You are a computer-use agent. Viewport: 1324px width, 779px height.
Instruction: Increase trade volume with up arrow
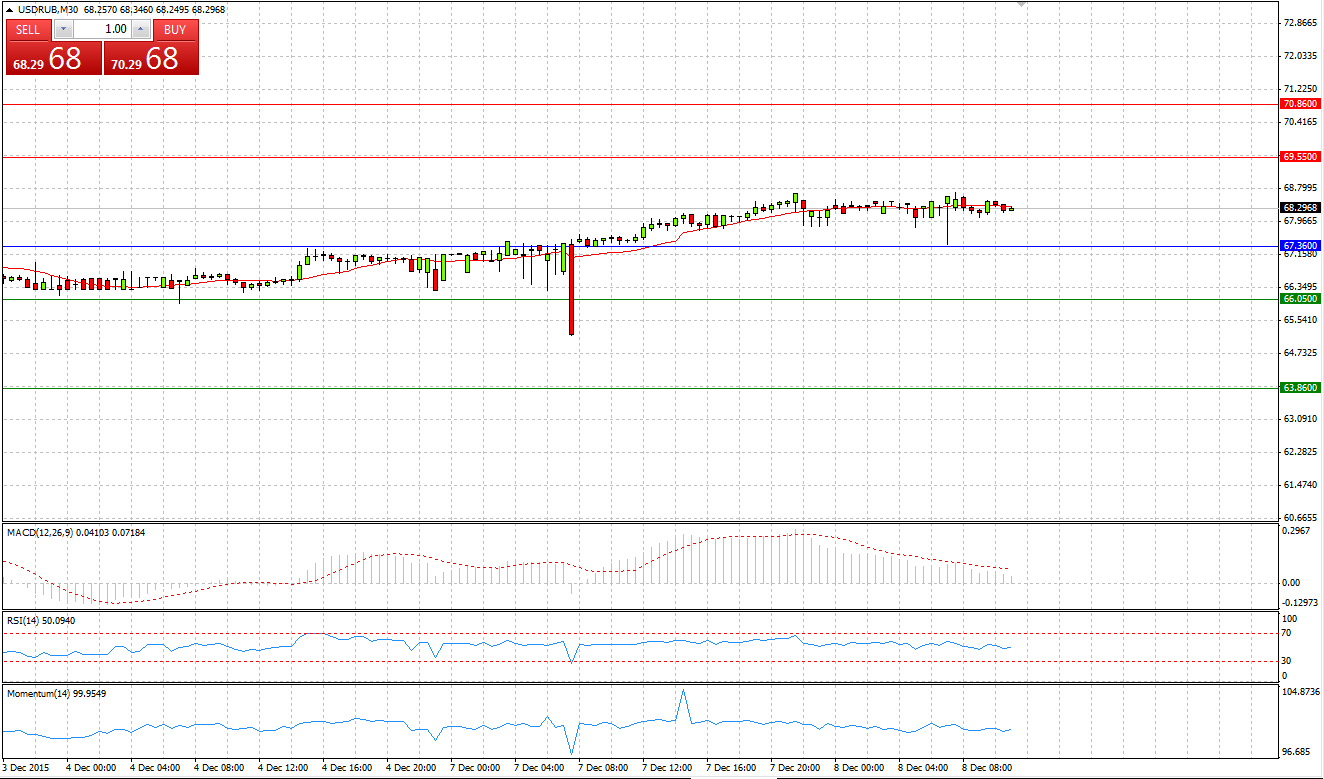140,30
